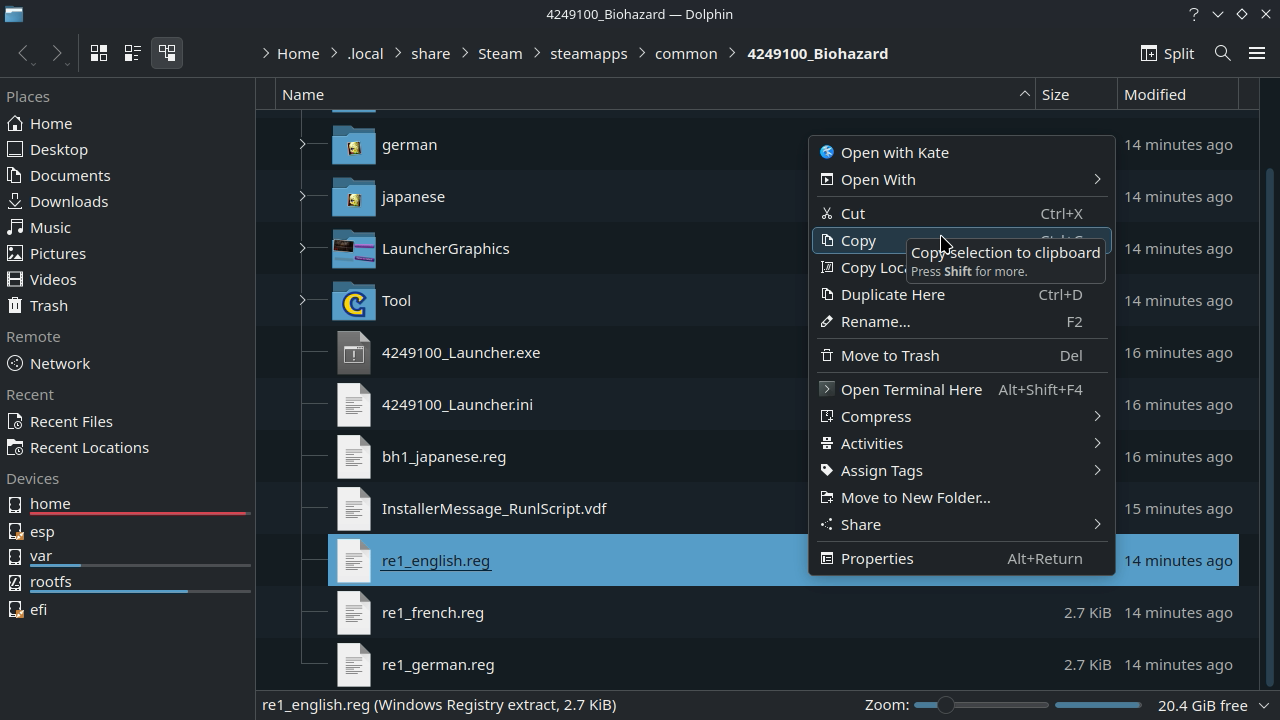The width and height of the screenshot is (1280, 720).
Task: Go back with the back arrow
Action: point(24,53)
